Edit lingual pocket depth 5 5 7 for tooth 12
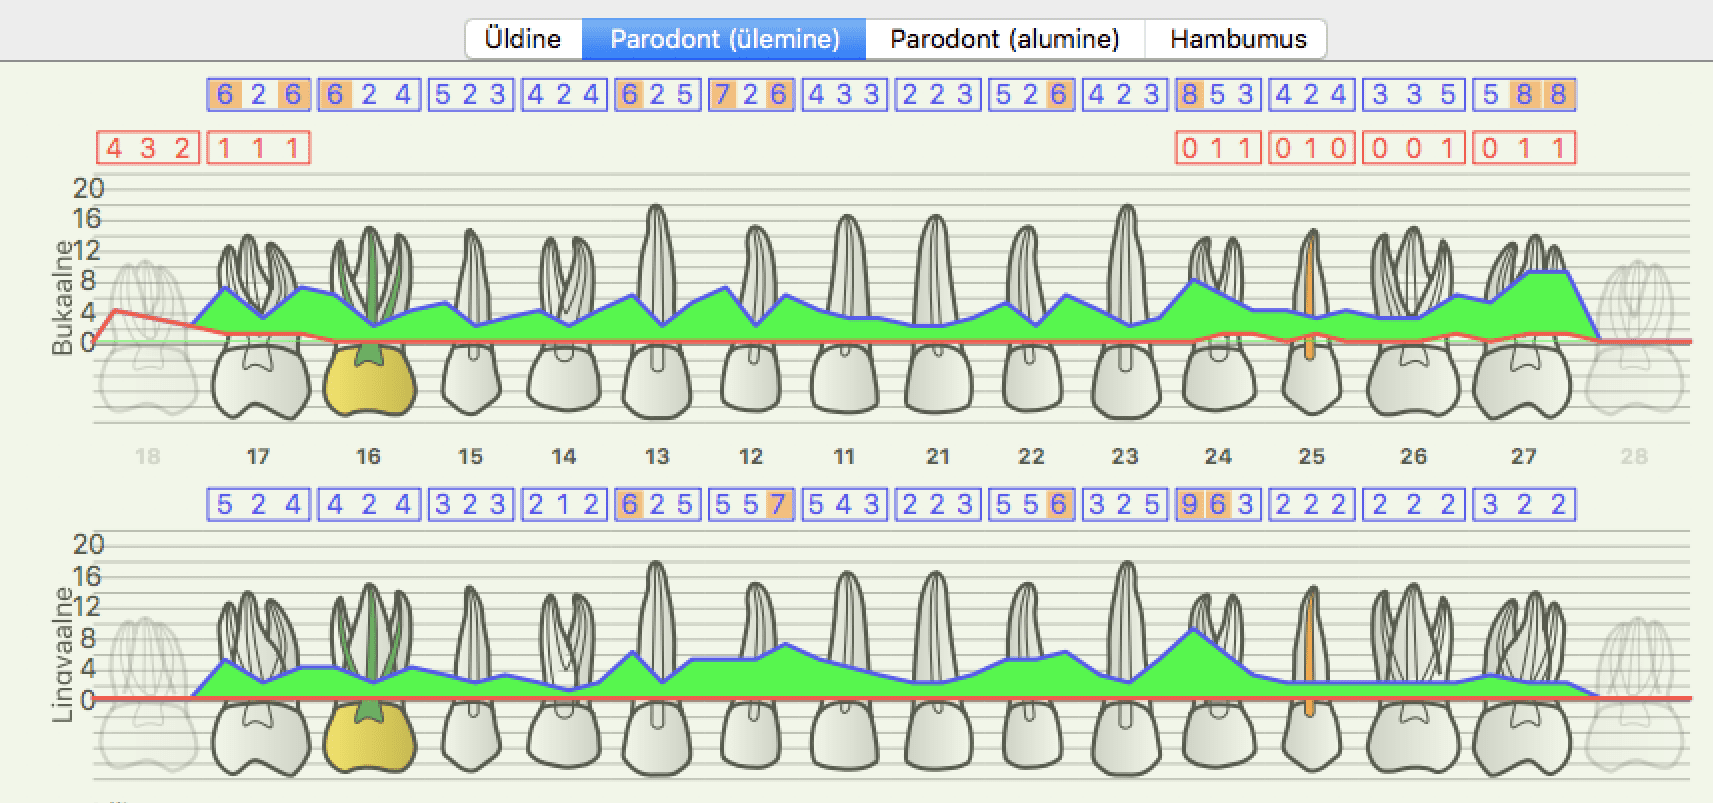The image size is (1713, 803). click(x=750, y=505)
